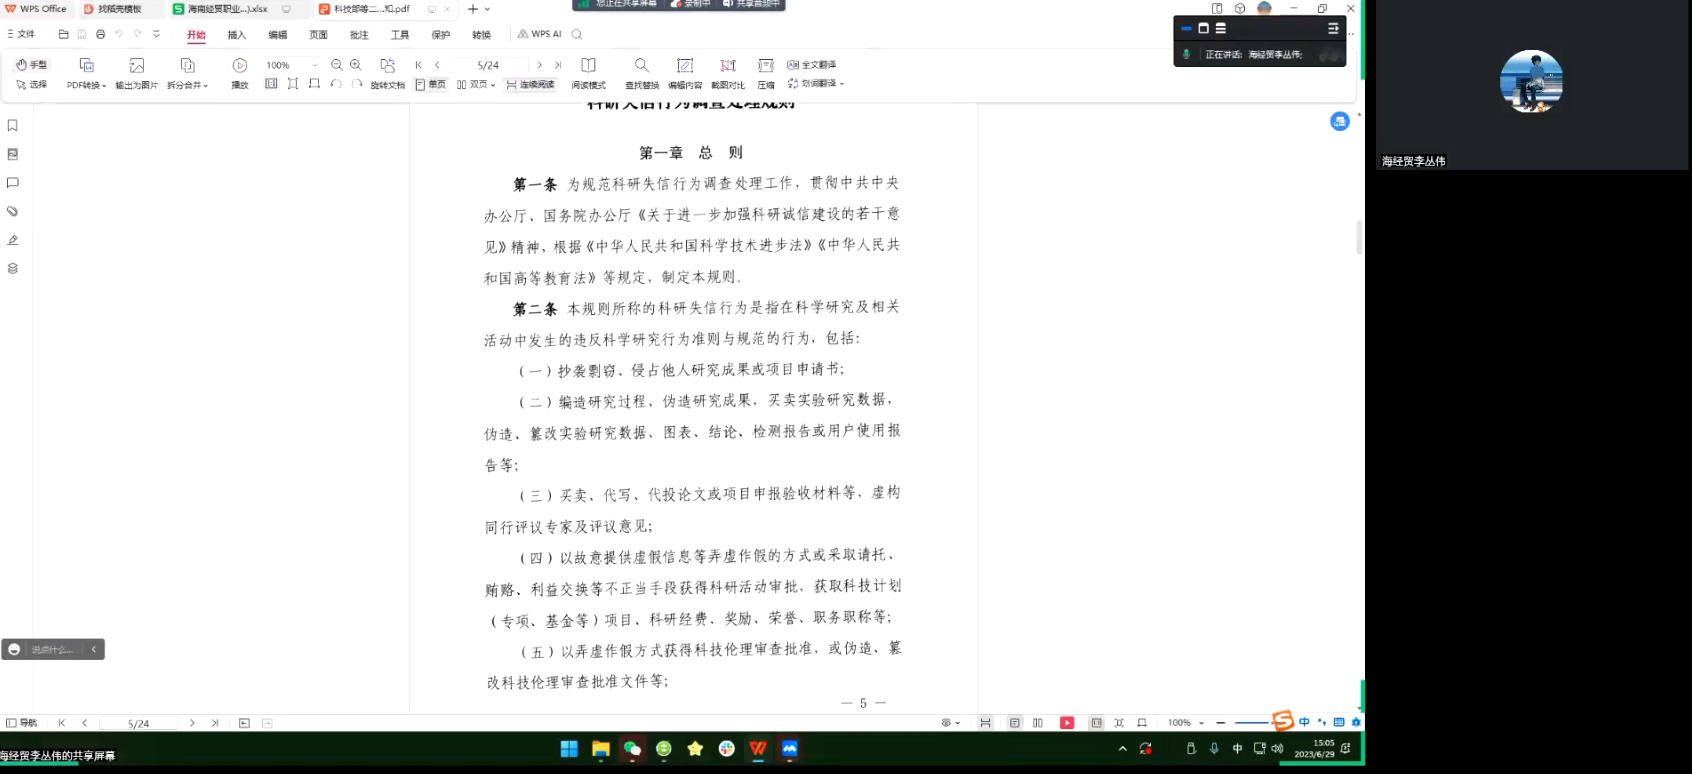Click the 输出为图片 export-as-image icon
1692x774 pixels.
(x=137, y=66)
